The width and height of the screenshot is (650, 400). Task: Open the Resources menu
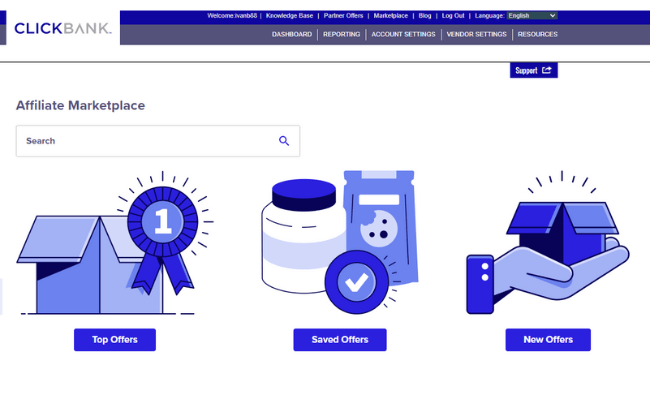[537, 34]
